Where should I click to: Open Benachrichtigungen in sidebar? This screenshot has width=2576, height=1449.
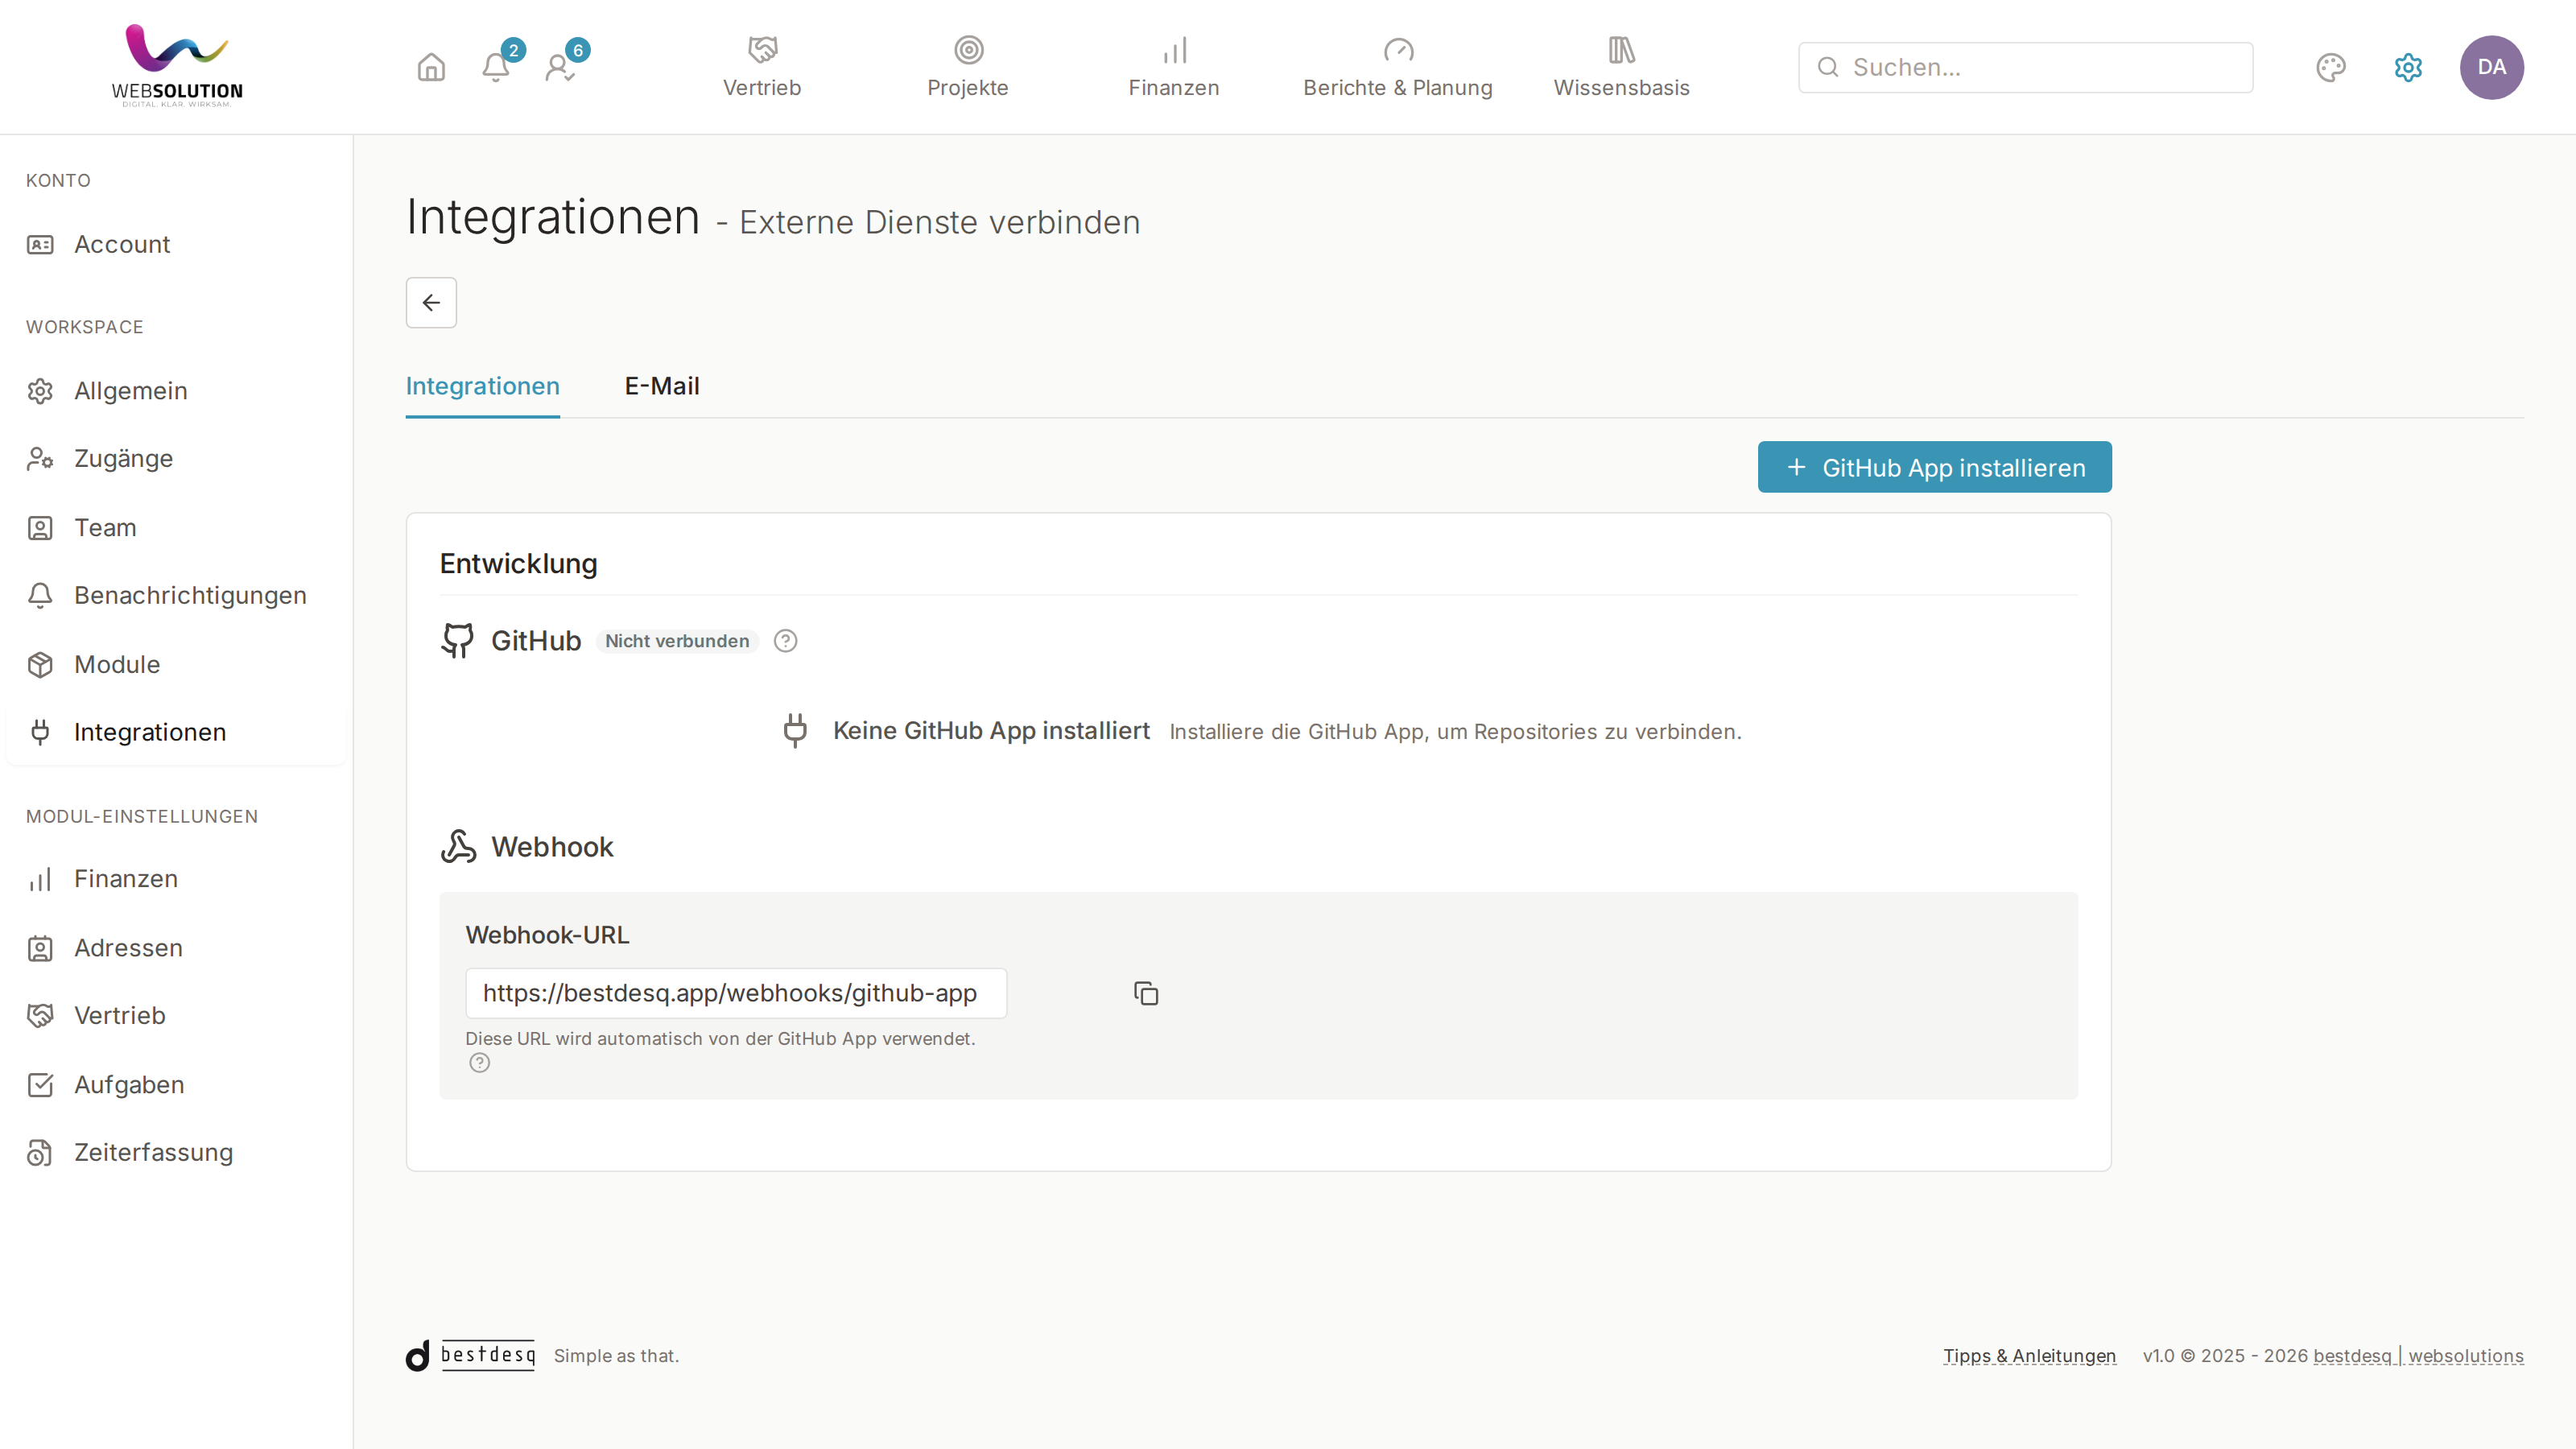pyautogui.click(x=176, y=595)
